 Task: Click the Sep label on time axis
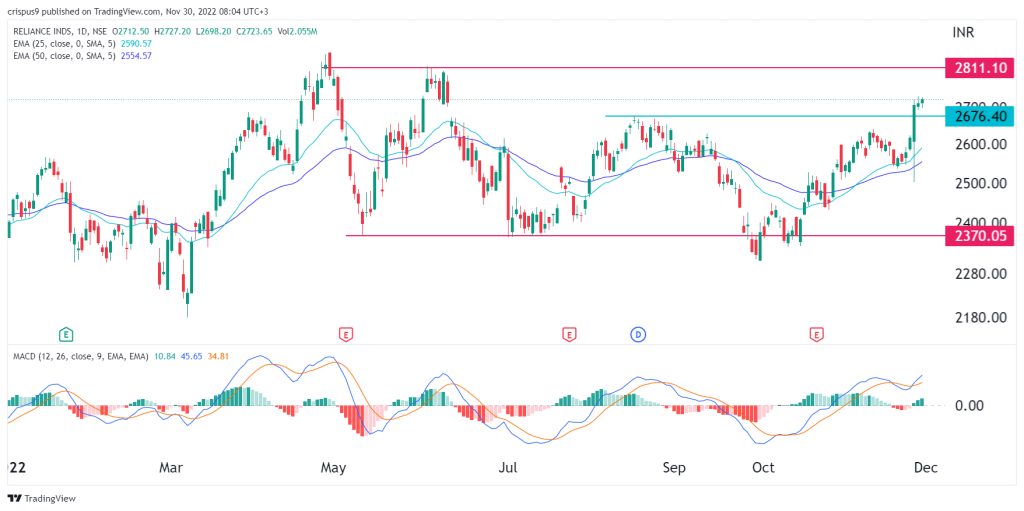(x=675, y=468)
